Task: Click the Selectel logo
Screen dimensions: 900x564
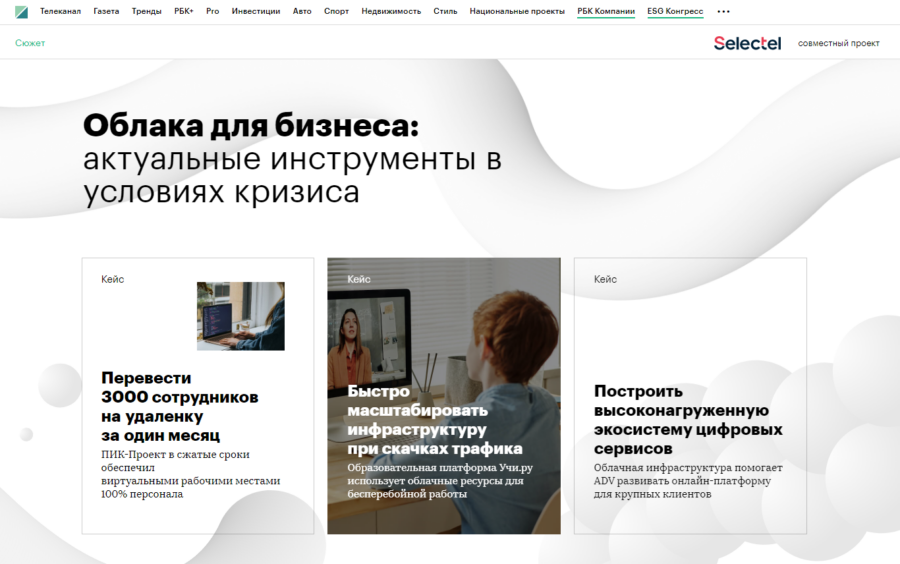Action: click(x=747, y=43)
